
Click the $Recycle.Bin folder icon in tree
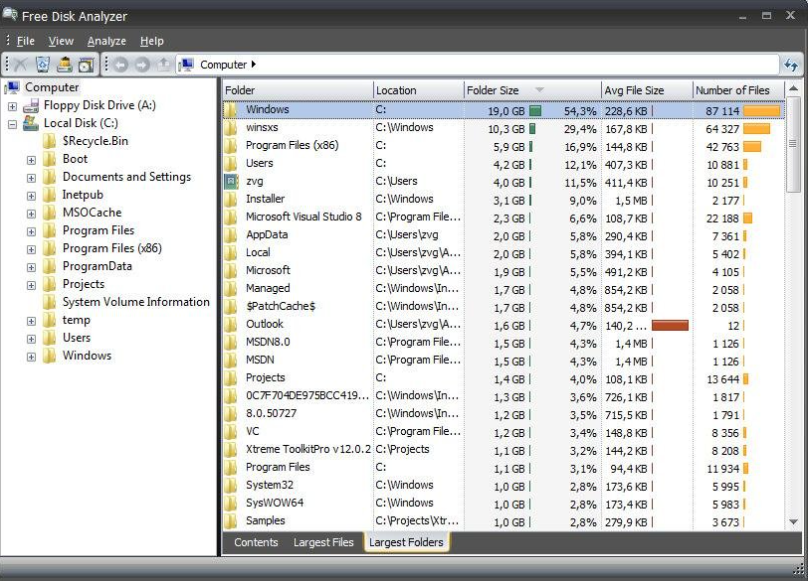49,141
